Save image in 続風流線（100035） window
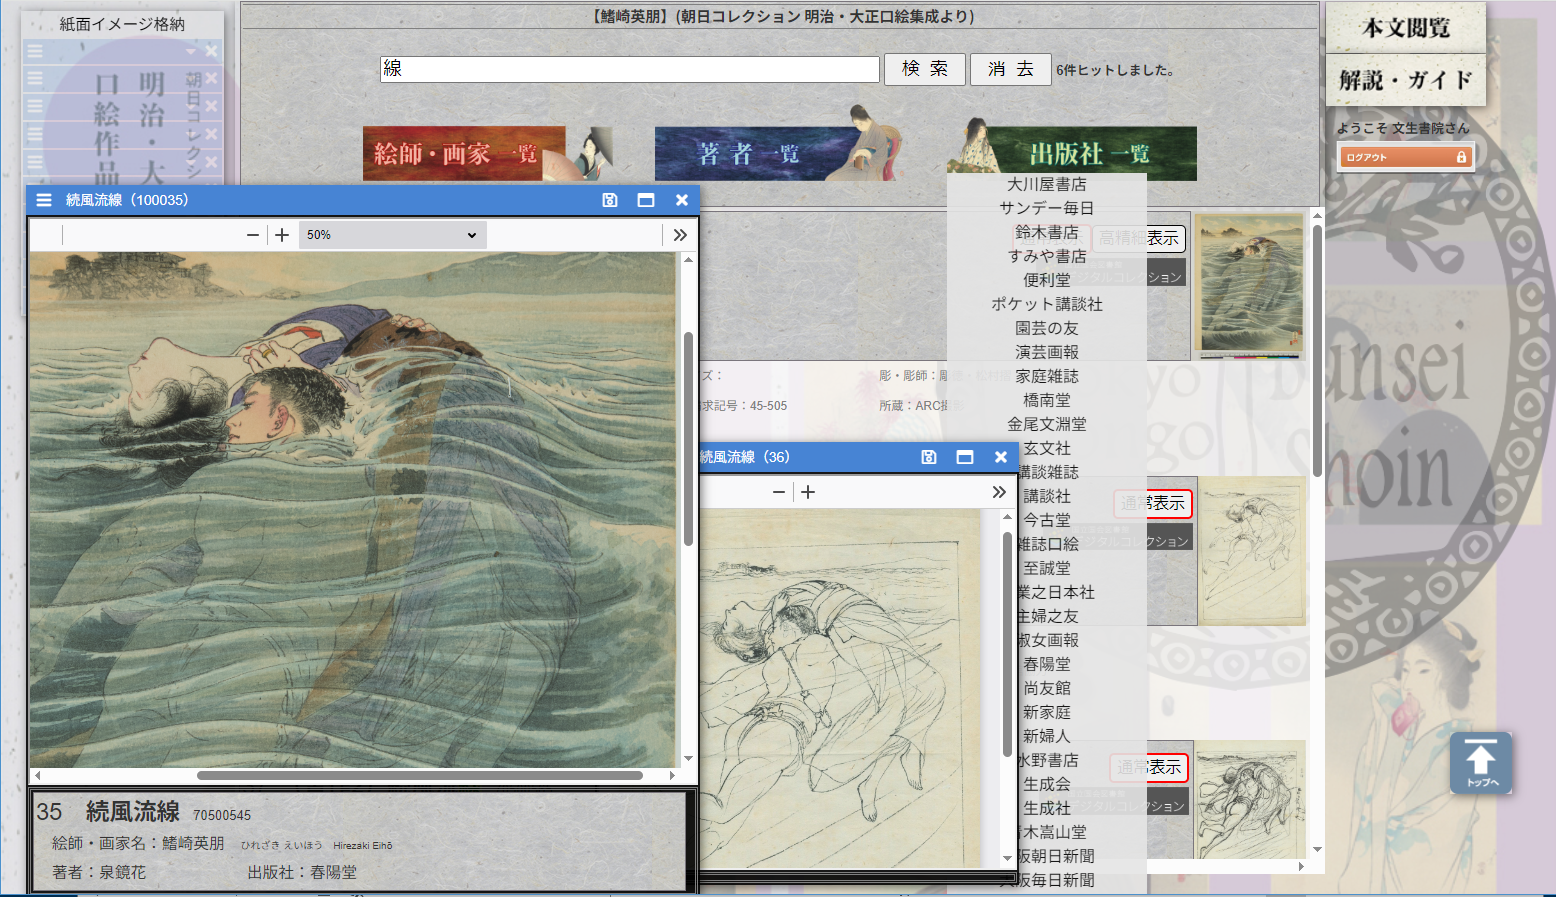Screen dimensions: 1556x897 [610, 200]
